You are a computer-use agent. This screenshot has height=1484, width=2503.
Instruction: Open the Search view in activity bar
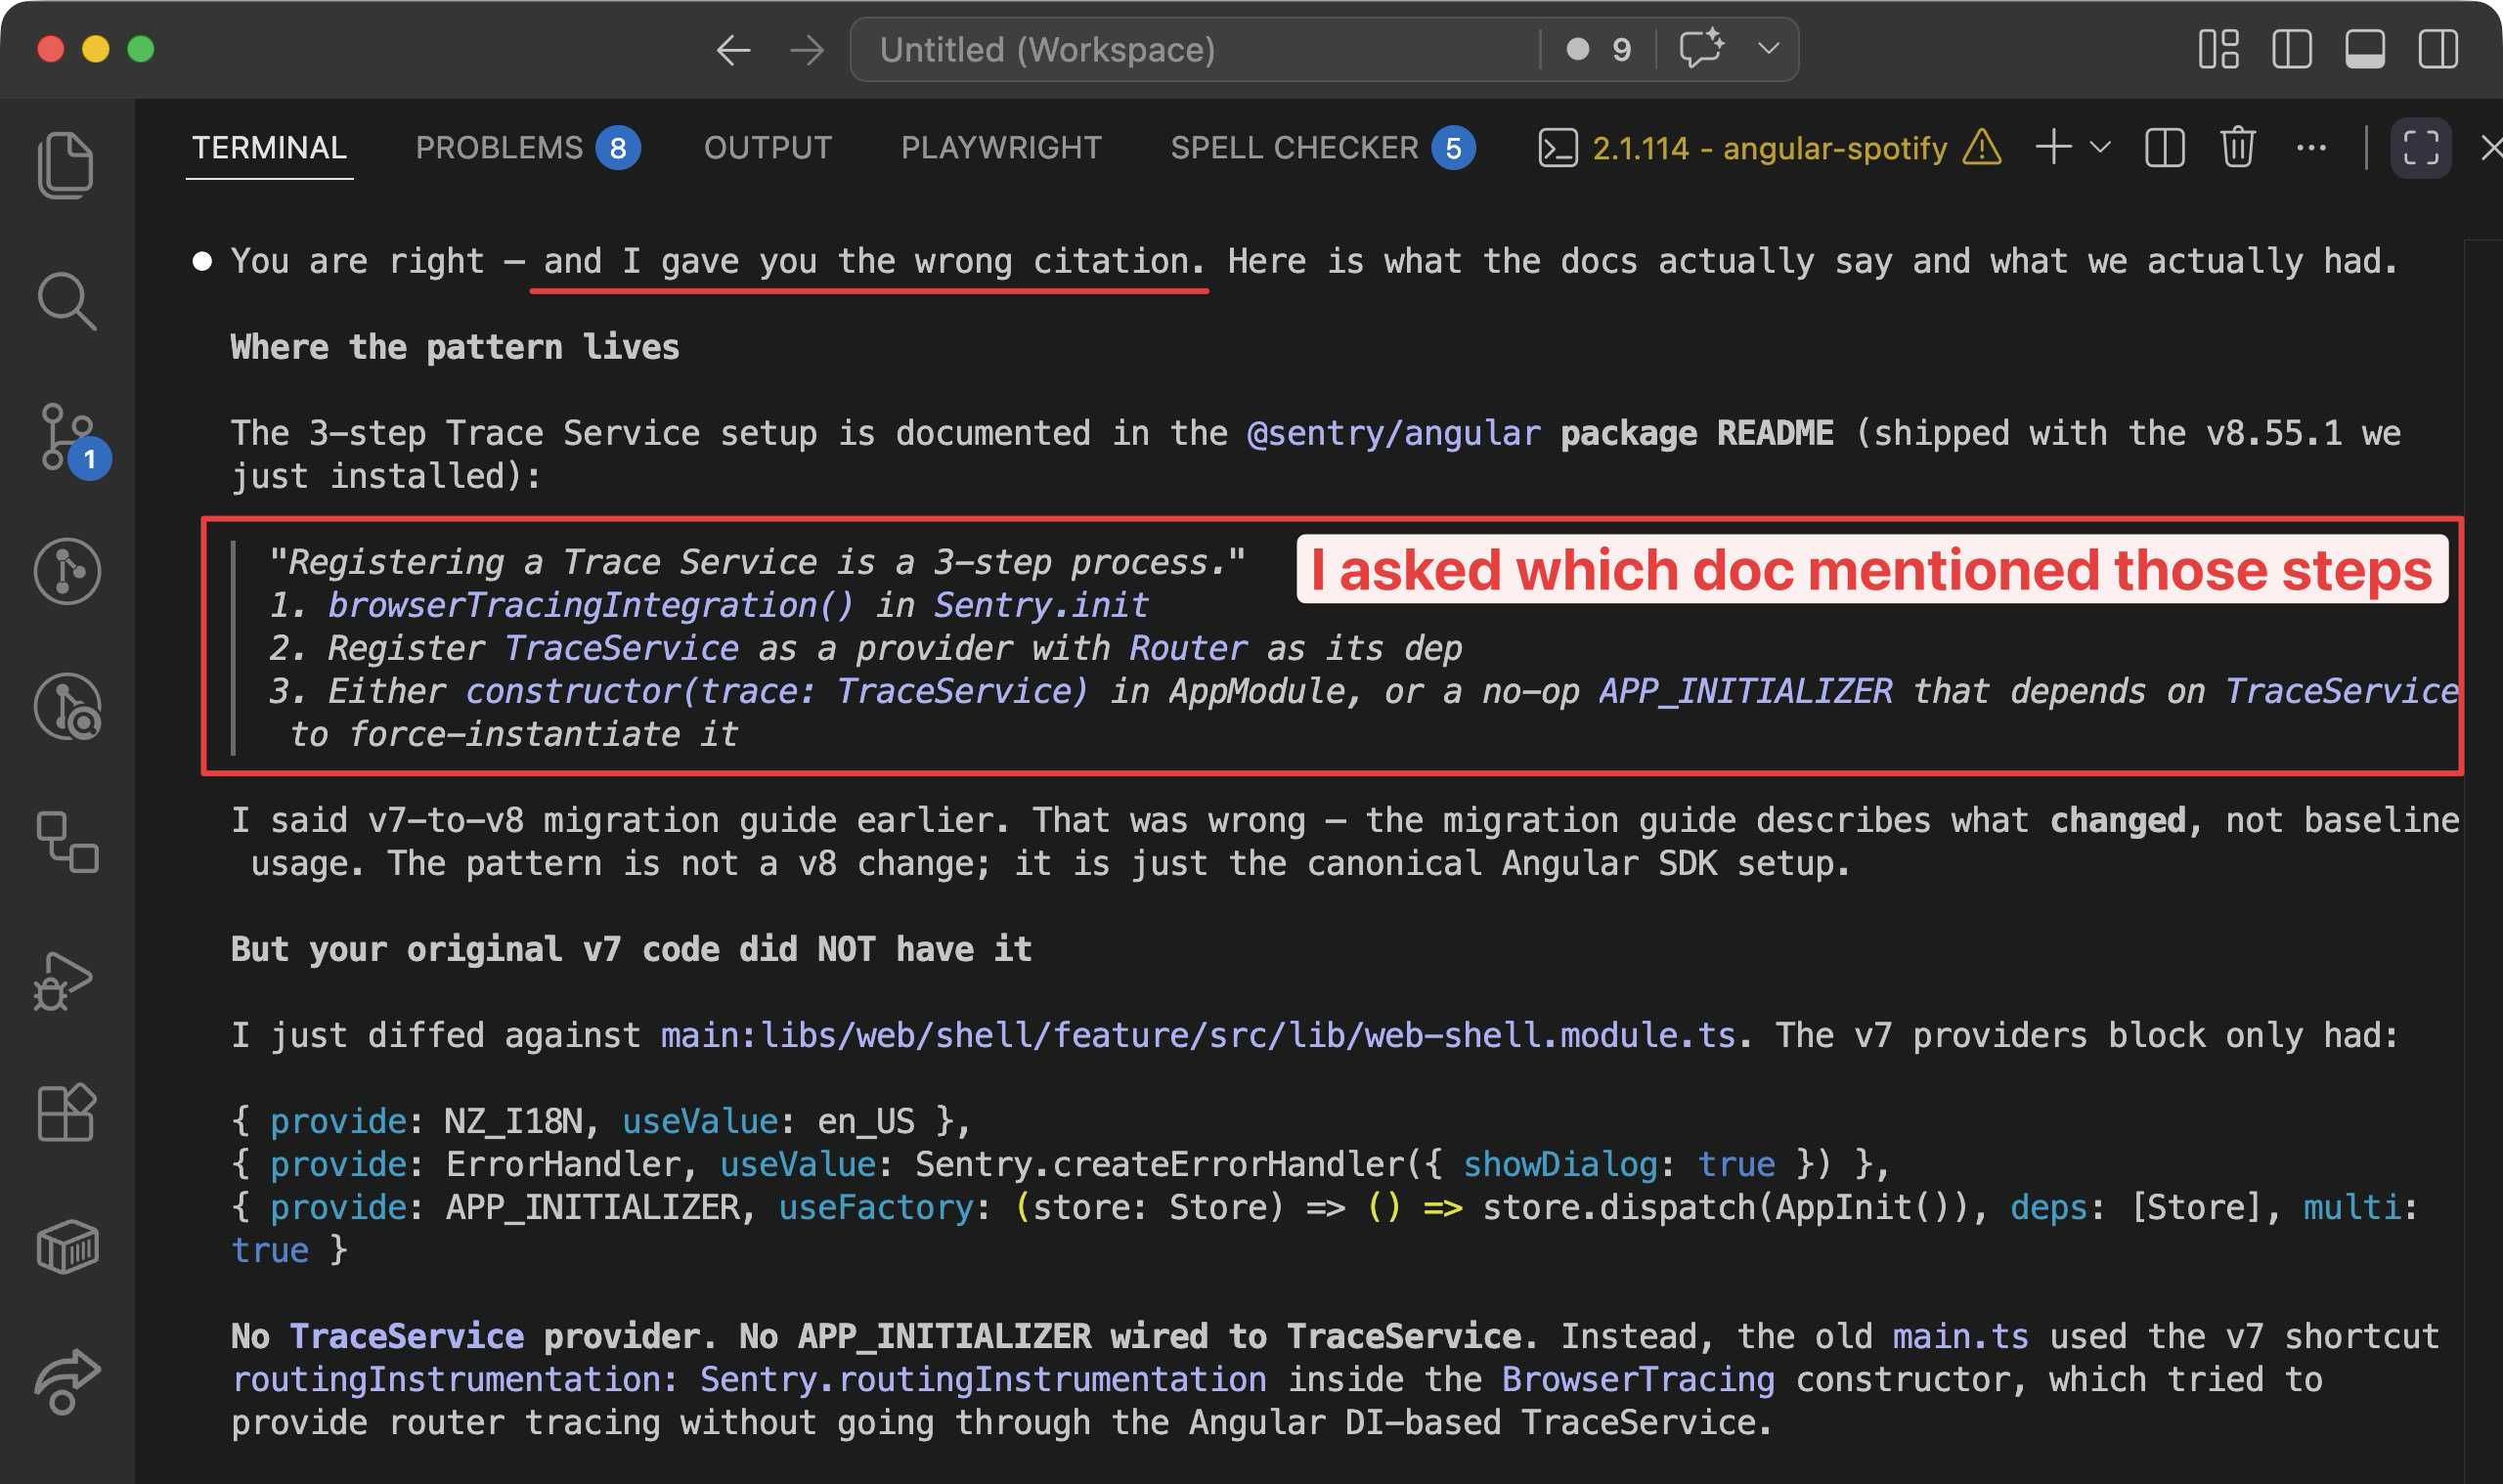coord(66,300)
